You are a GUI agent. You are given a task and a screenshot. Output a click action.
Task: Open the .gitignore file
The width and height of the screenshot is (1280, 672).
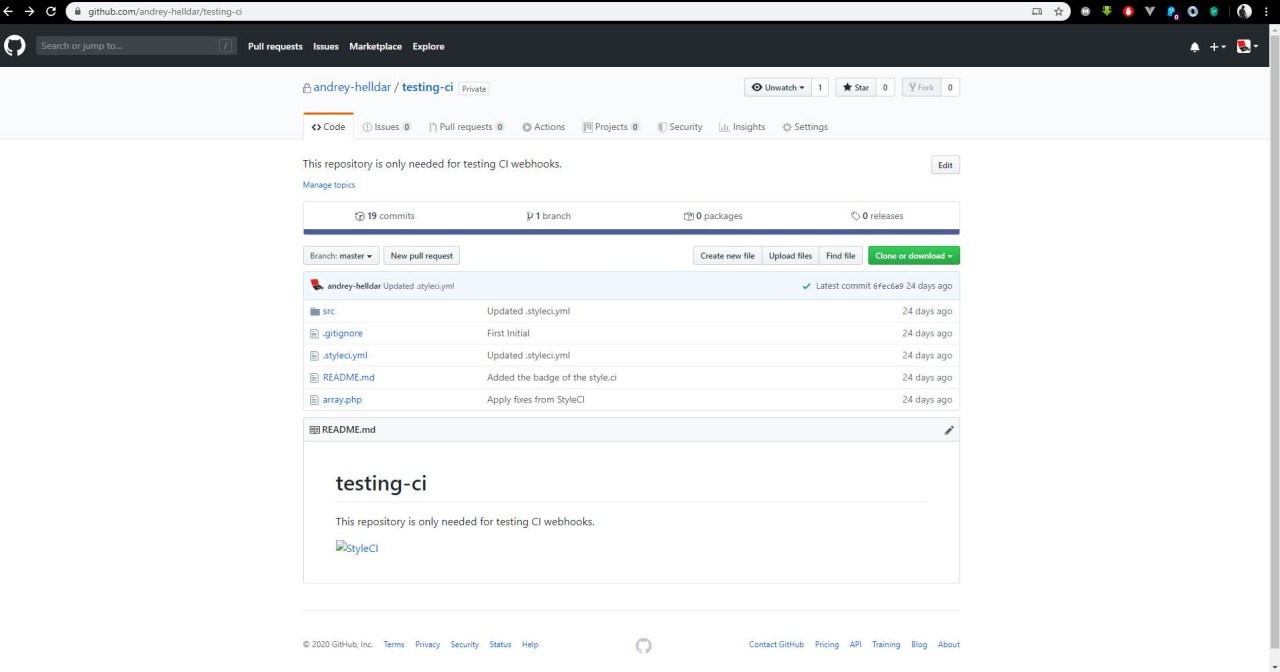pyautogui.click(x=343, y=333)
